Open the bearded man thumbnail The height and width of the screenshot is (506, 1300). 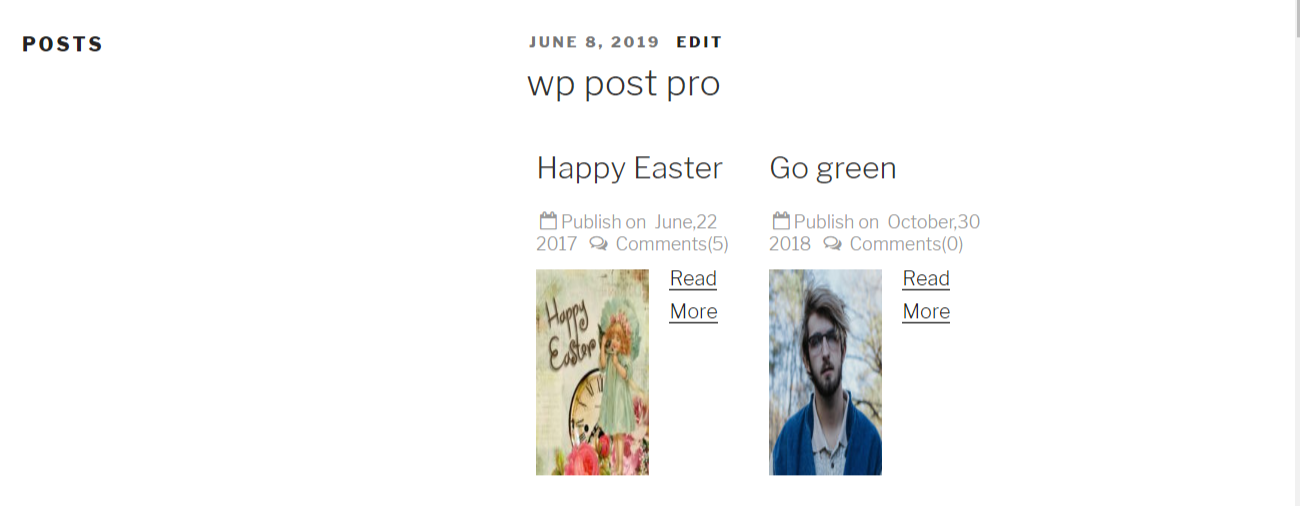click(825, 372)
